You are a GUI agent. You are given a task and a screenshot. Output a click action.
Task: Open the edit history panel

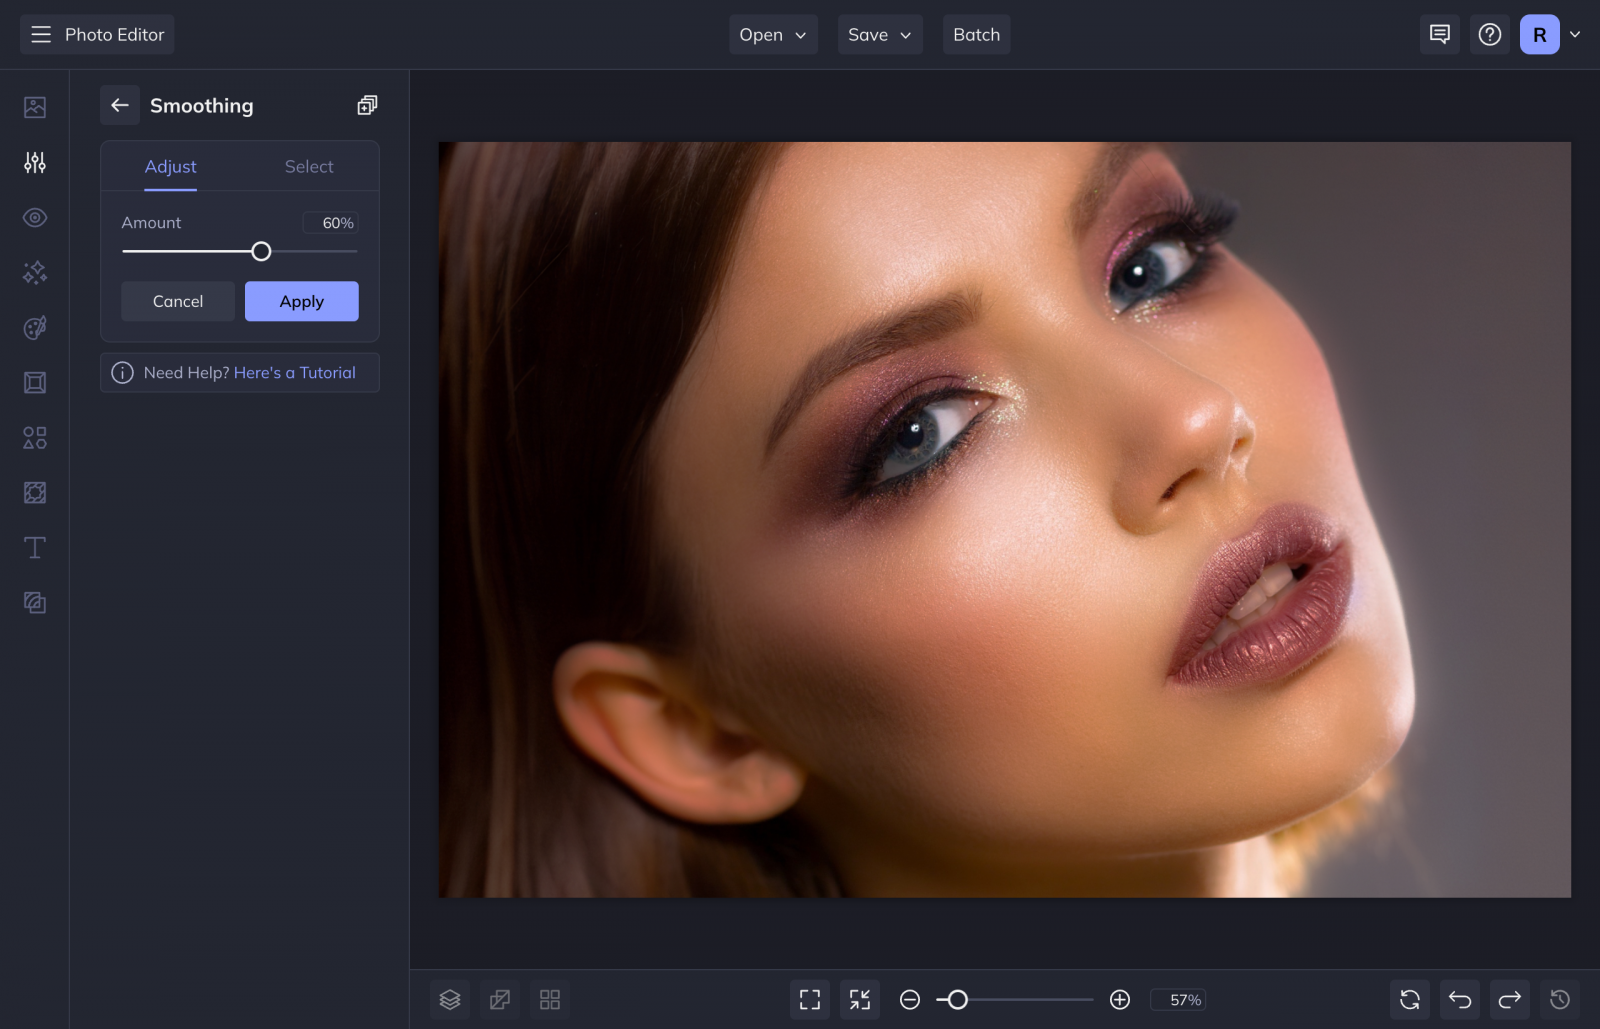pos(1559,999)
